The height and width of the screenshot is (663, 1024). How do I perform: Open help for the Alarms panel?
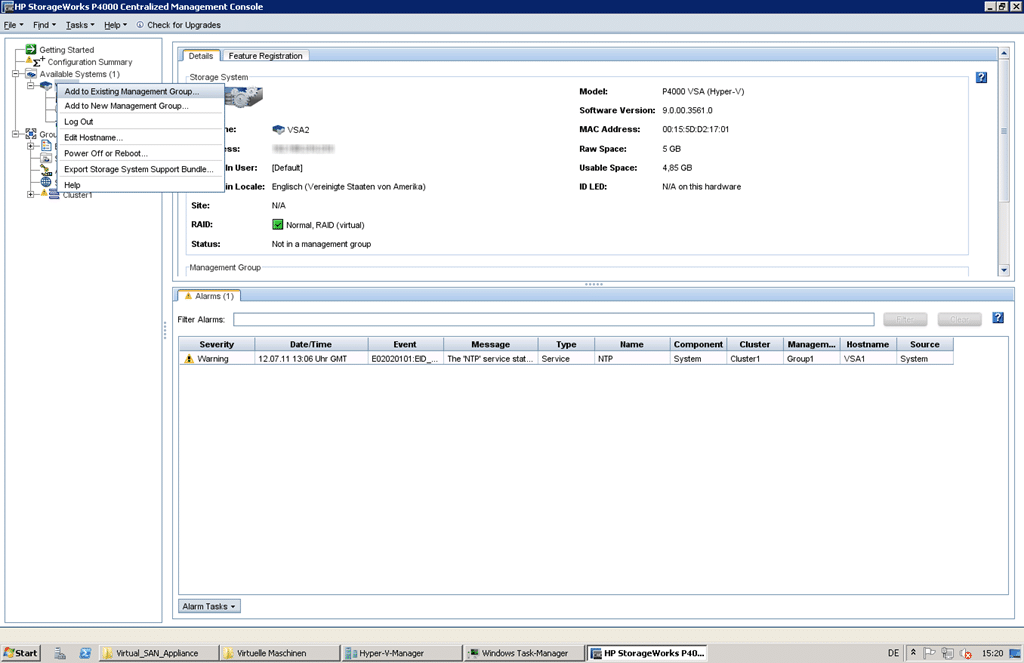[x=998, y=318]
